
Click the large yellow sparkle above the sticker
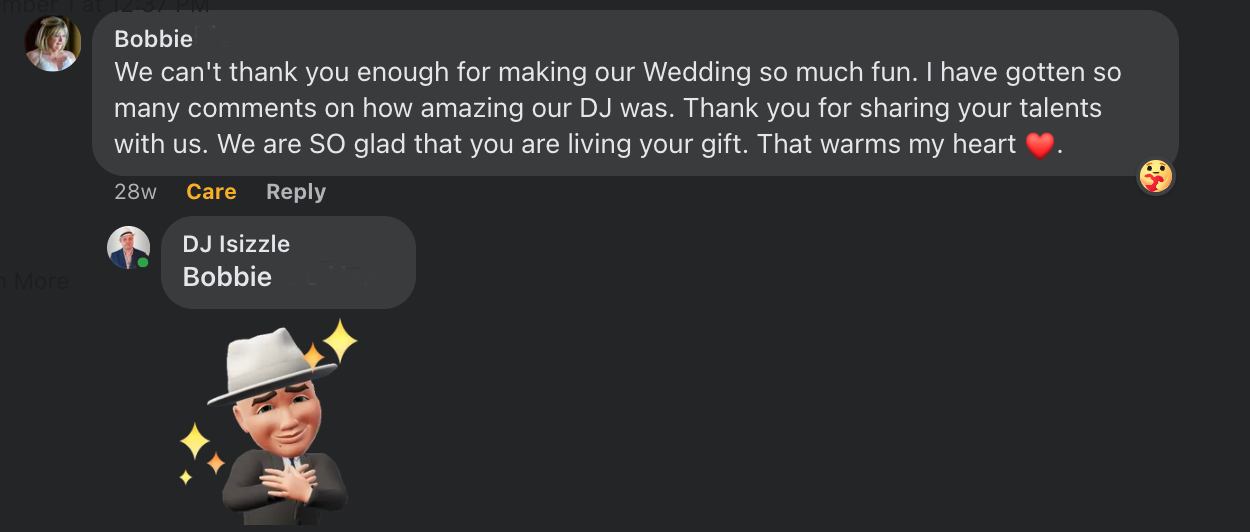pyautogui.click(x=339, y=342)
